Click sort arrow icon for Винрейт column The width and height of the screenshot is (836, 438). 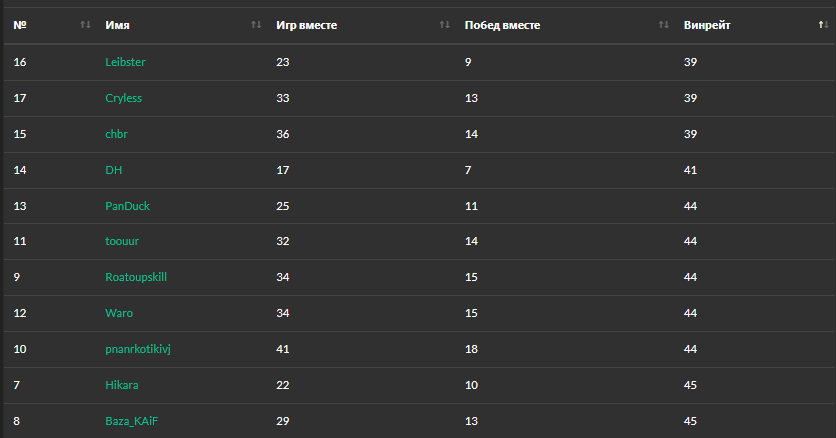pos(822,25)
